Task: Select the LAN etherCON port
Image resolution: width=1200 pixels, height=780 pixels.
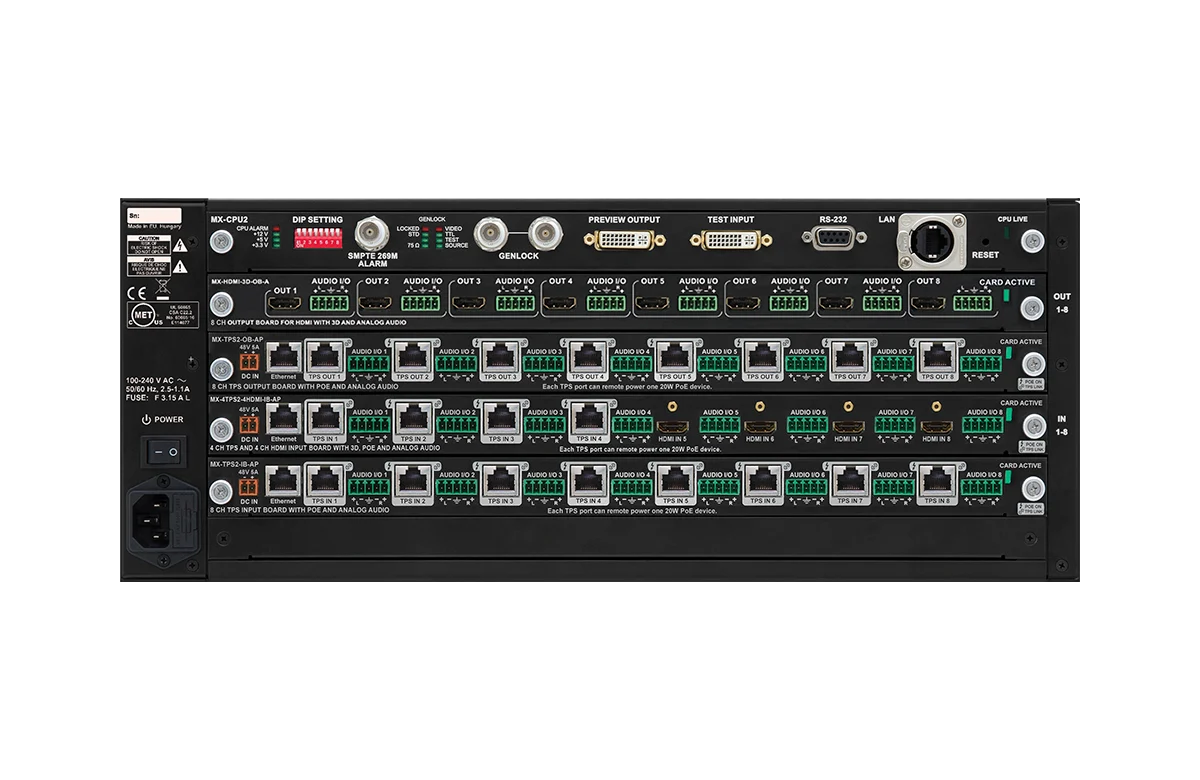Action: tap(934, 240)
